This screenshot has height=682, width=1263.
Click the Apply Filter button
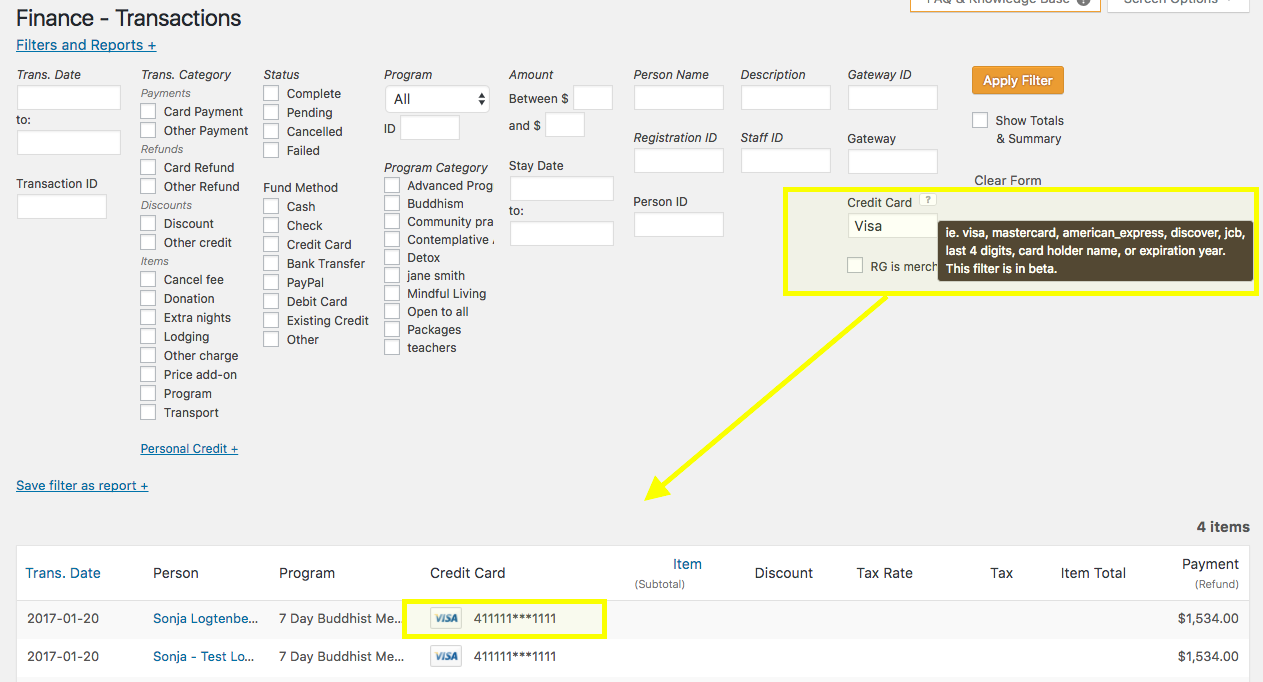click(1017, 81)
